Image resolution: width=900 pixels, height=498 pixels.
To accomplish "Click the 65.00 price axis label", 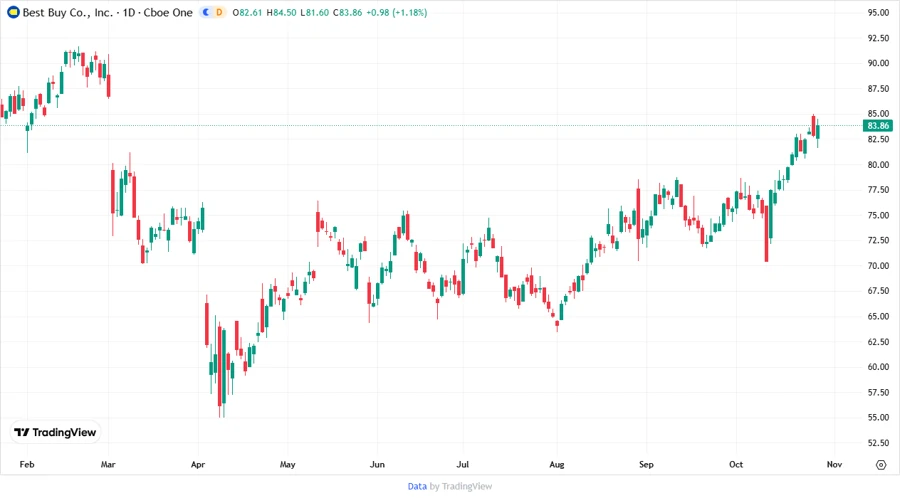I will point(878,316).
